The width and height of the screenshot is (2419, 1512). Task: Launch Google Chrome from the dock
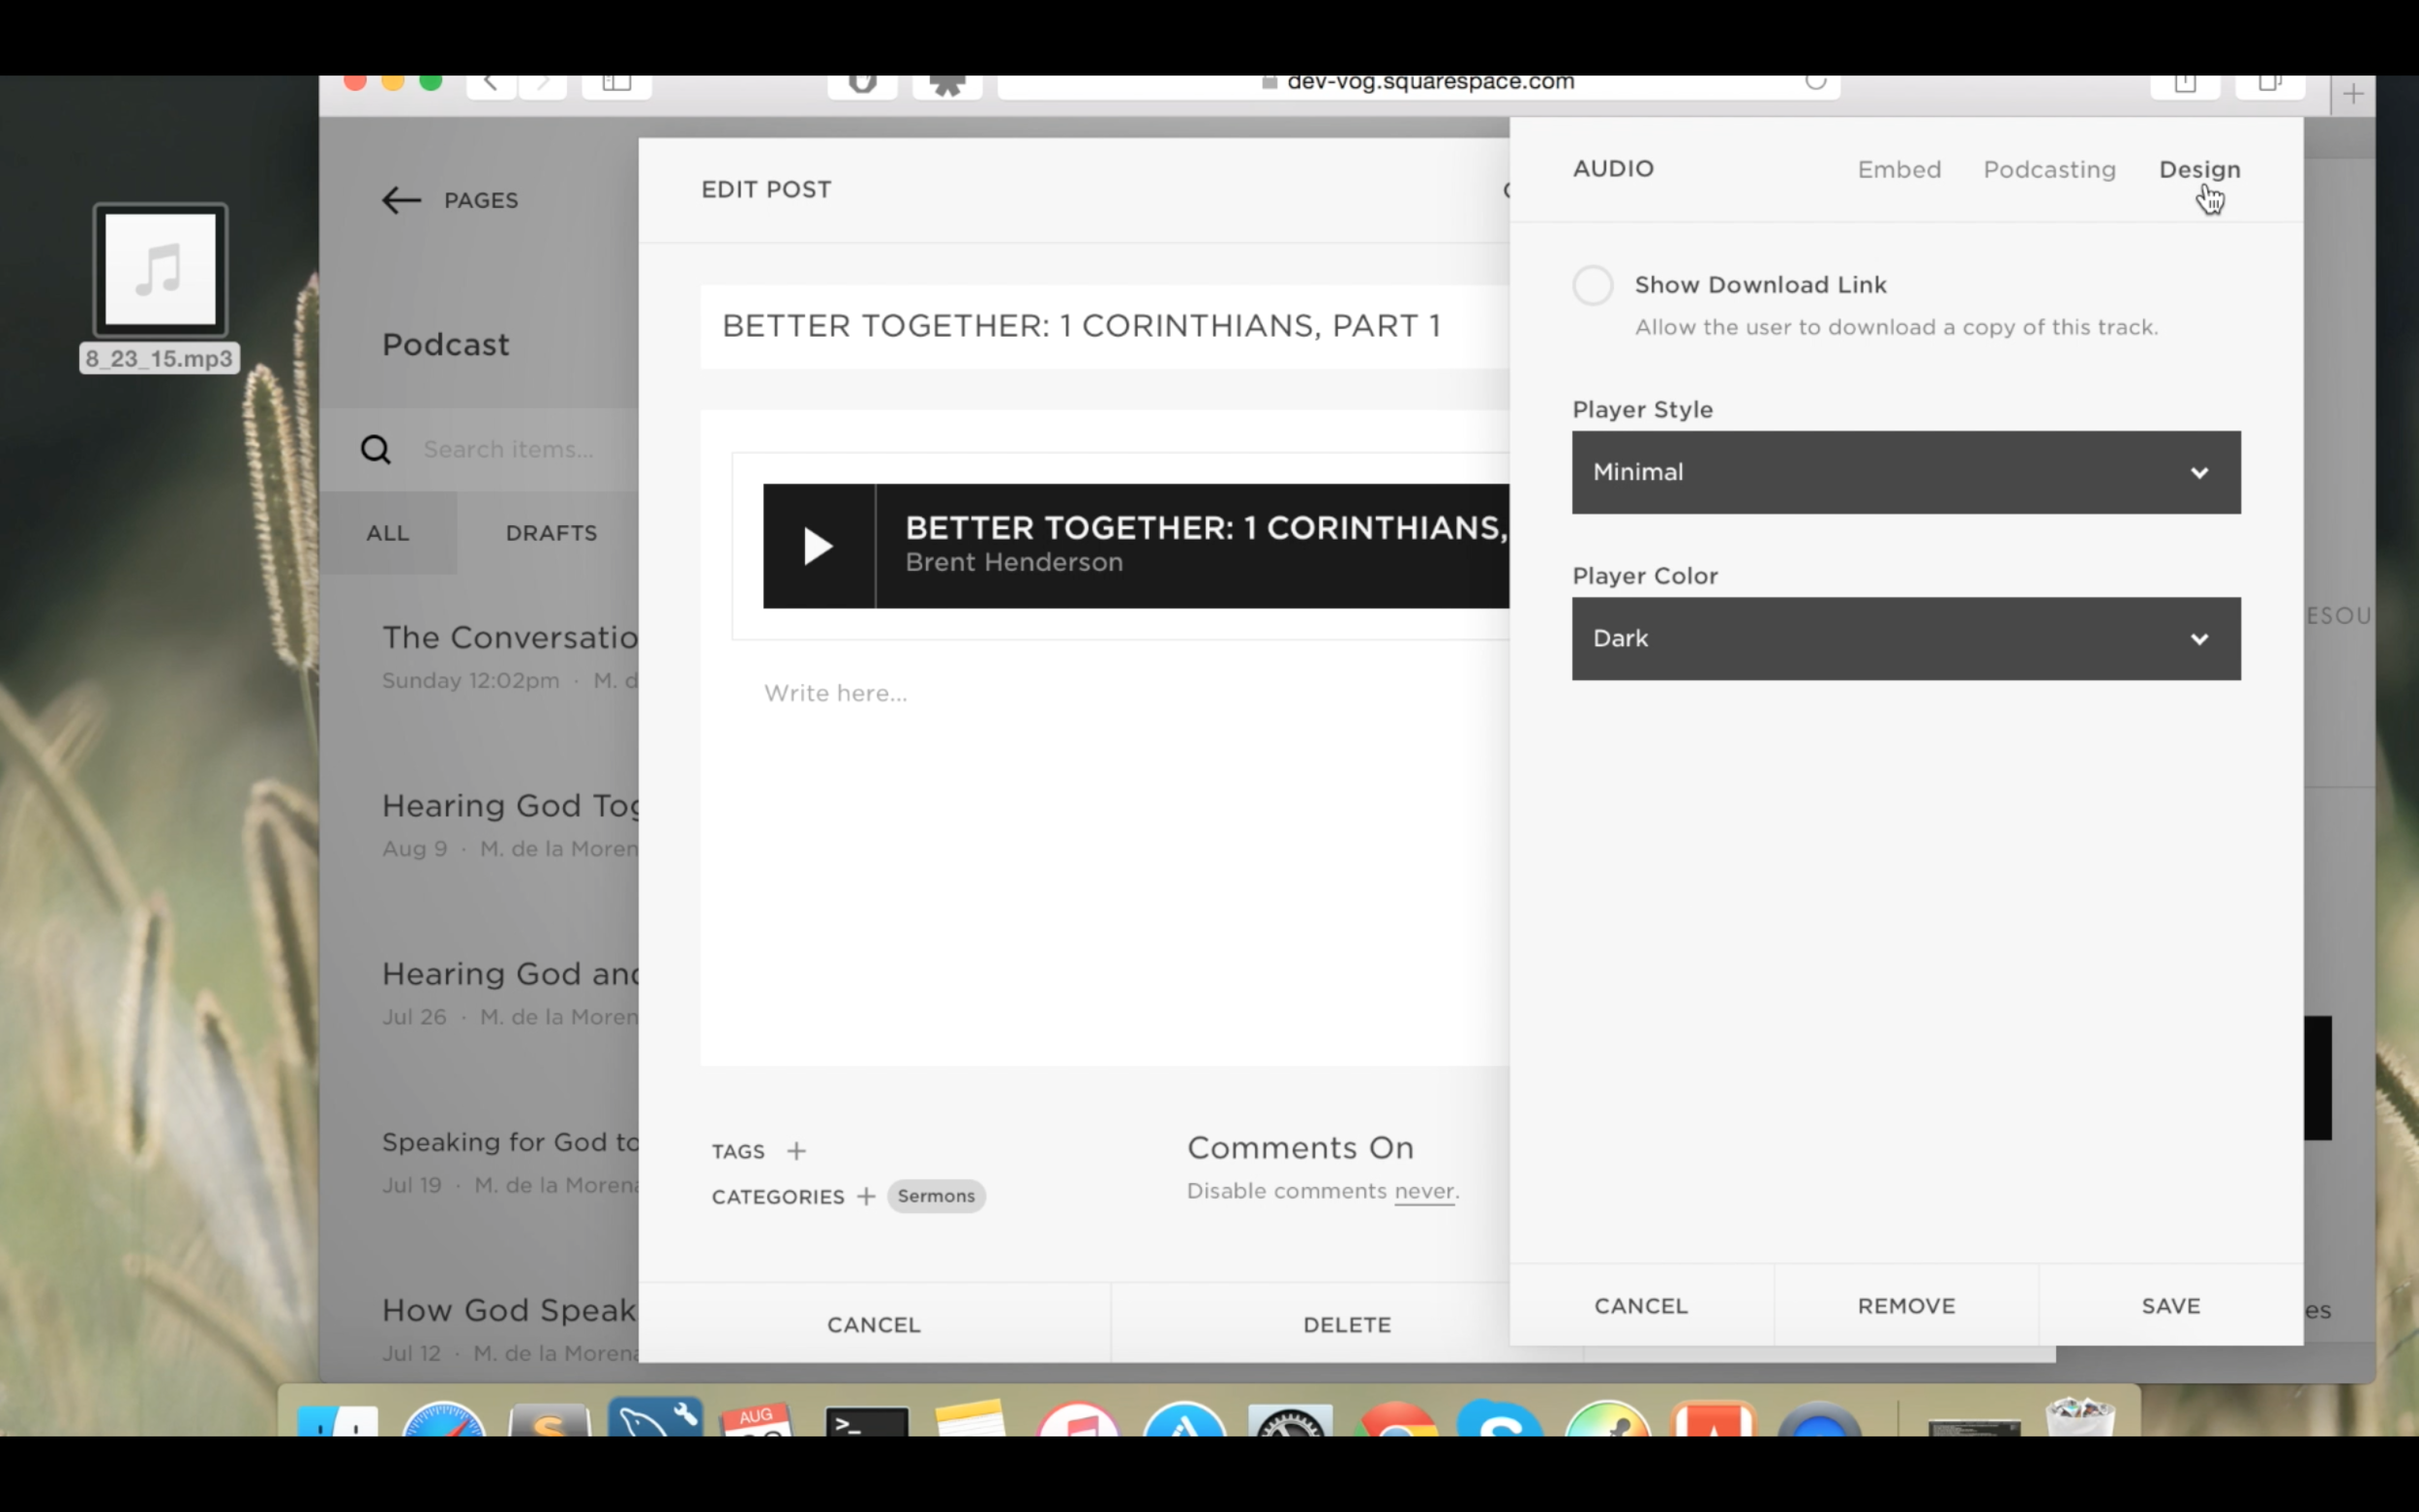[x=1397, y=1420]
